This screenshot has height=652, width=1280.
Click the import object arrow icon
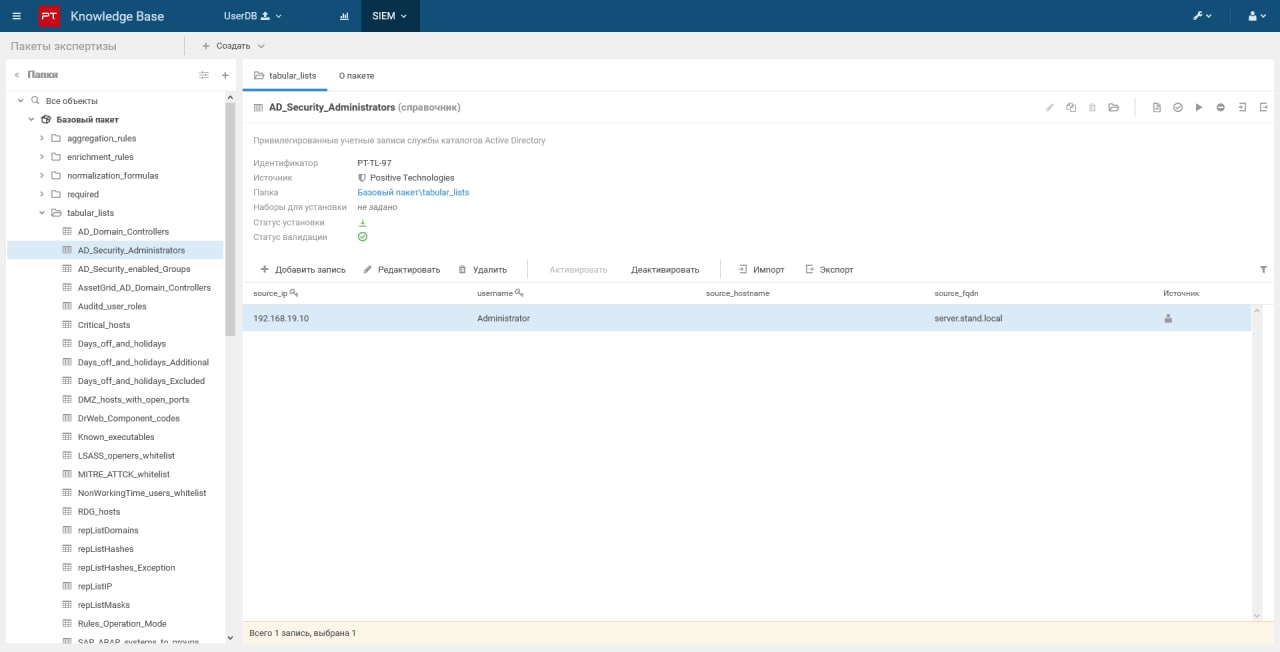(x=1242, y=107)
